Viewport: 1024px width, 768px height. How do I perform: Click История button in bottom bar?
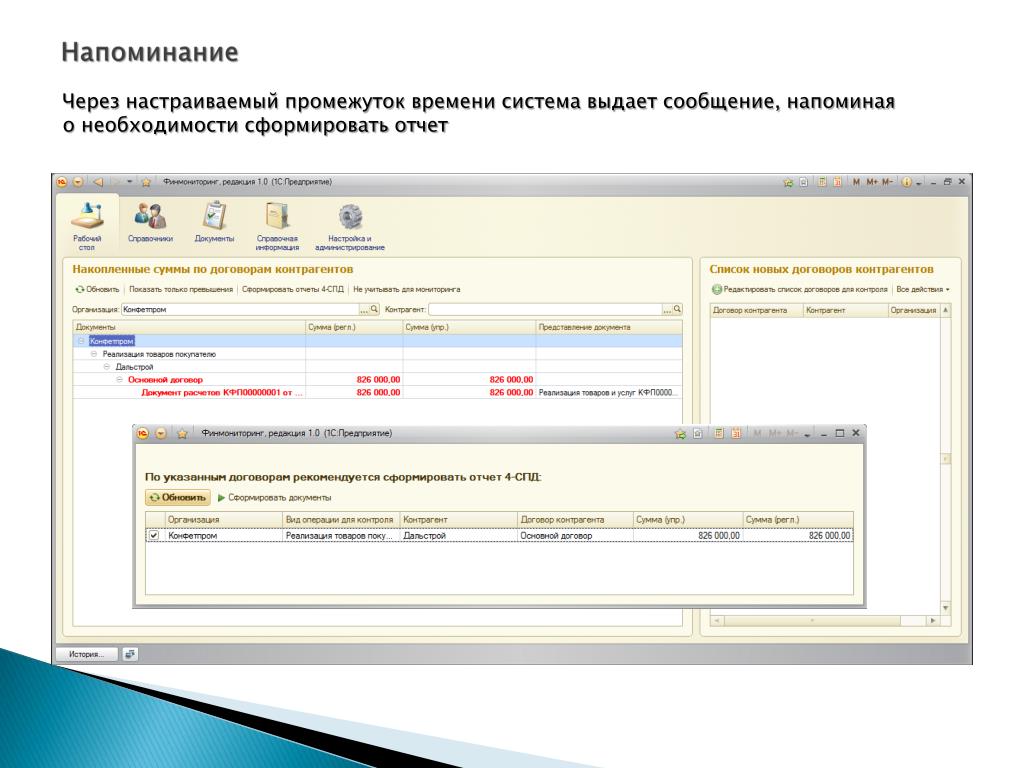point(86,654)
